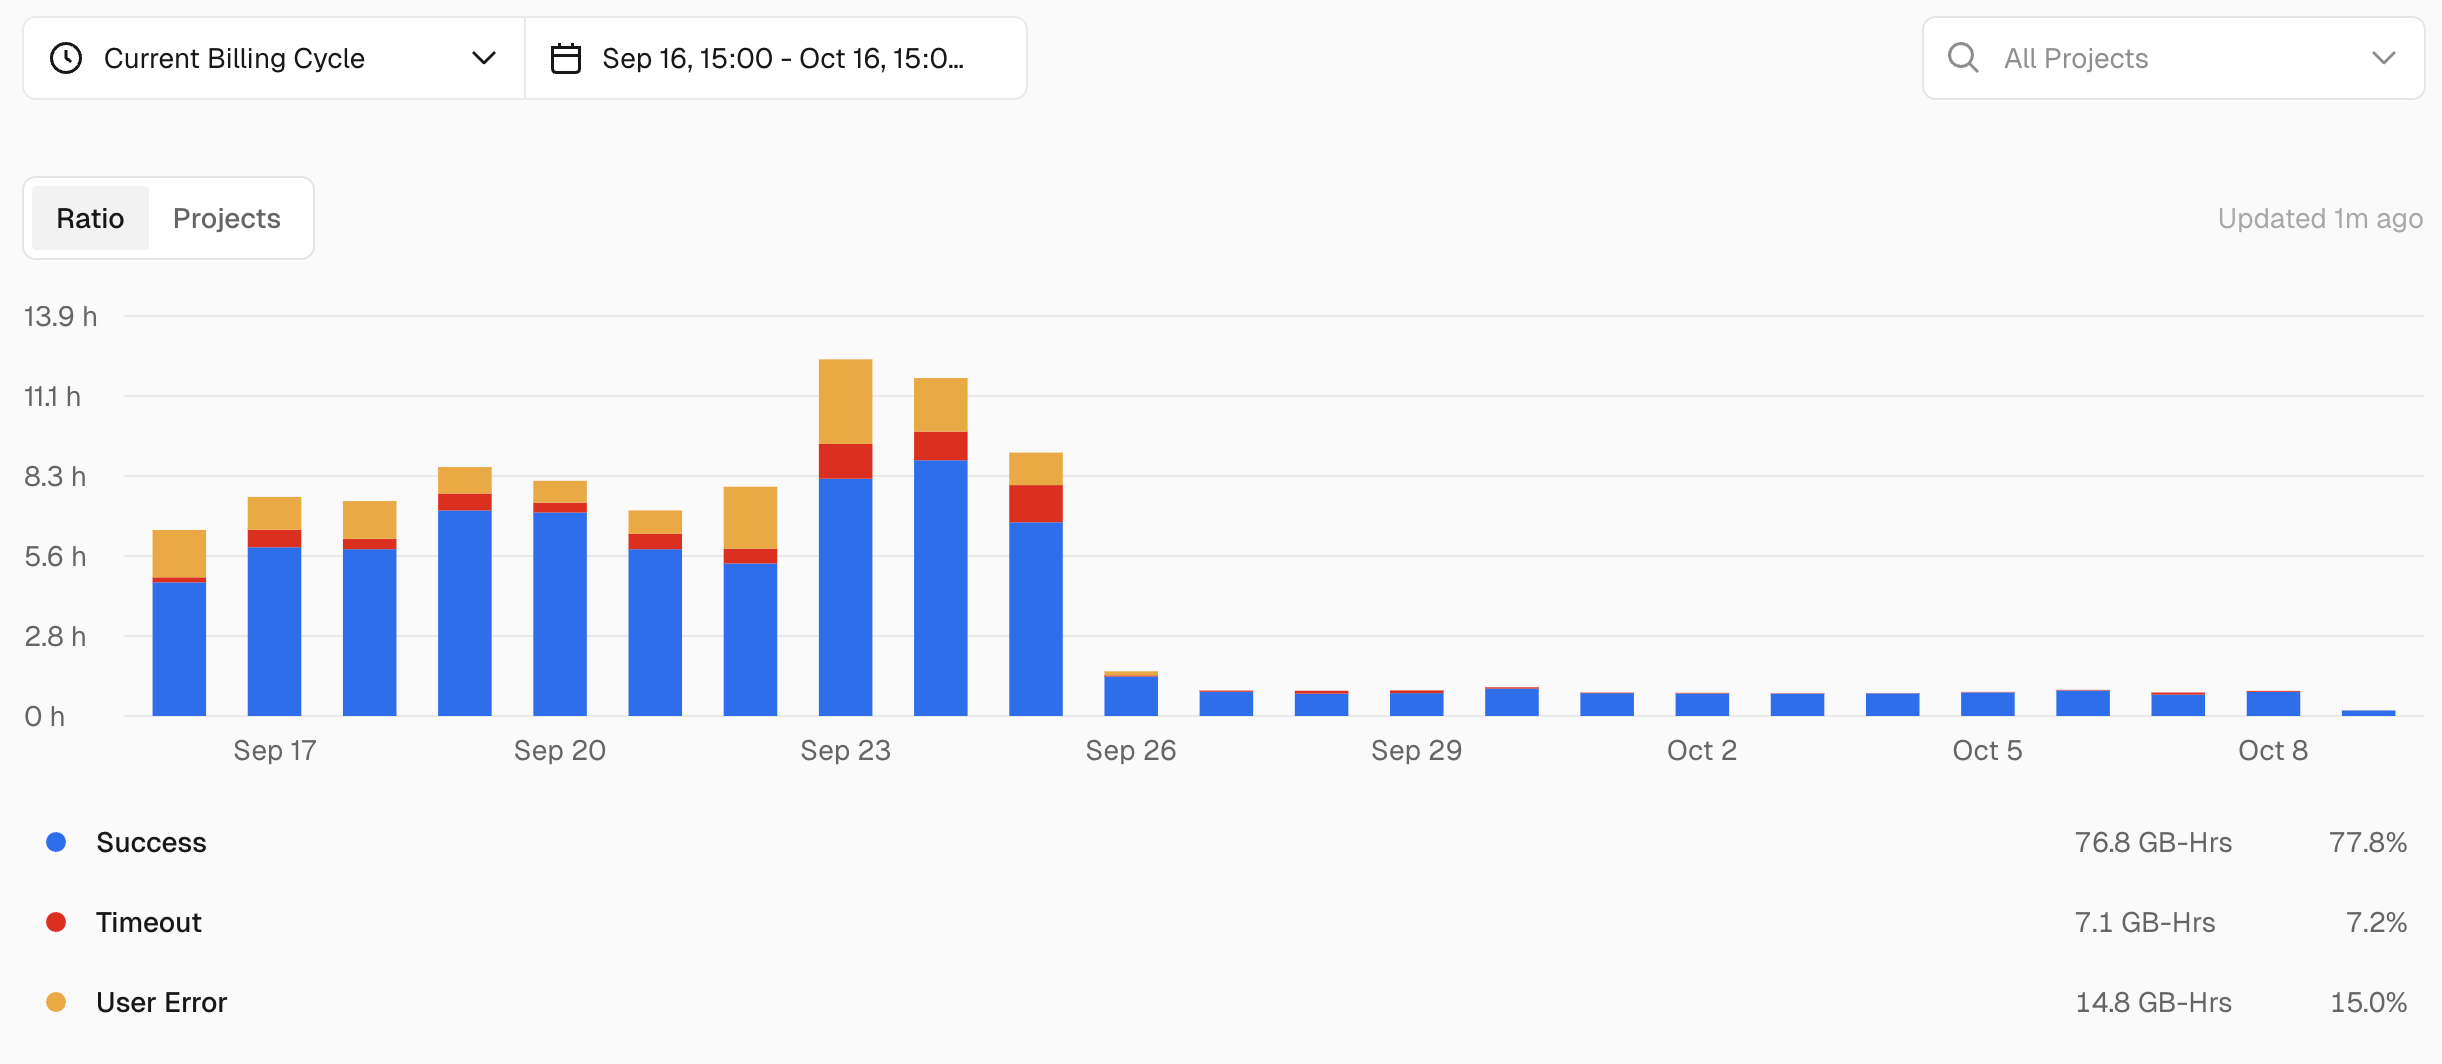Click the 13.9 h y-axis label
2442x1064 pixels.
pos(60,316)
